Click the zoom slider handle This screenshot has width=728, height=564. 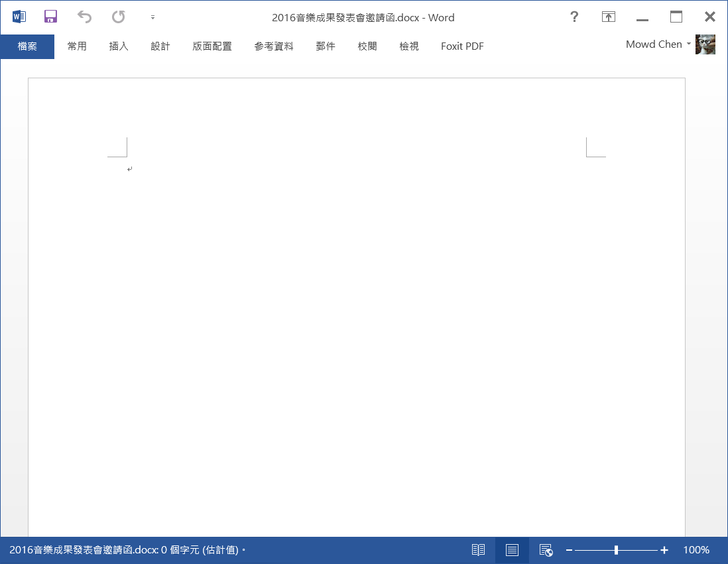(616, 550)
